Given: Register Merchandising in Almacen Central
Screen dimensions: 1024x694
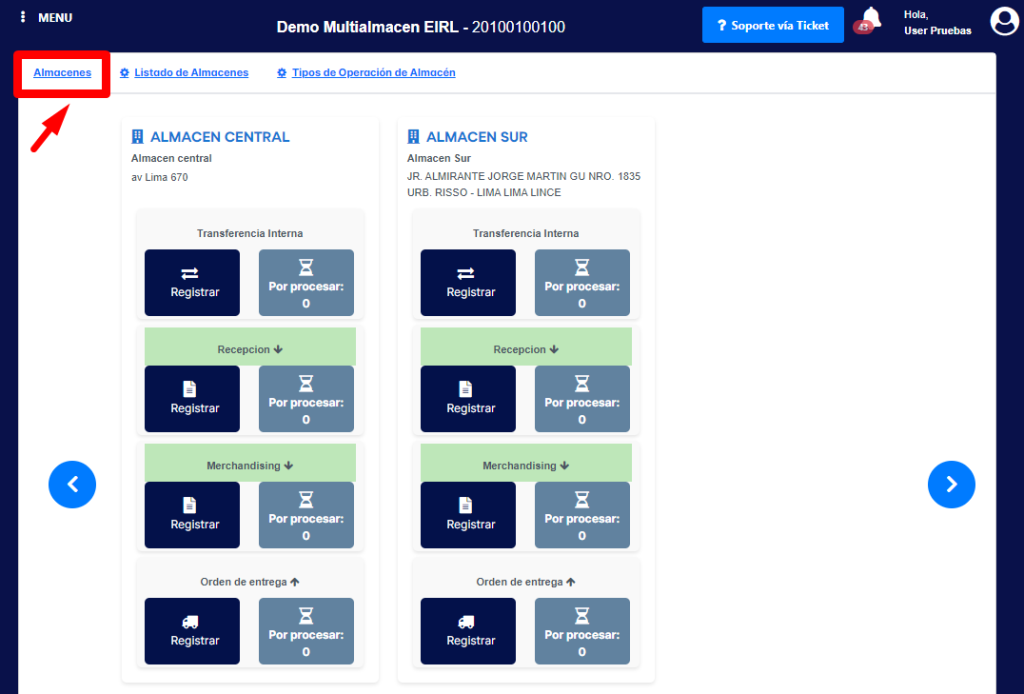Looking at the screenshot, I should point(192,515).
